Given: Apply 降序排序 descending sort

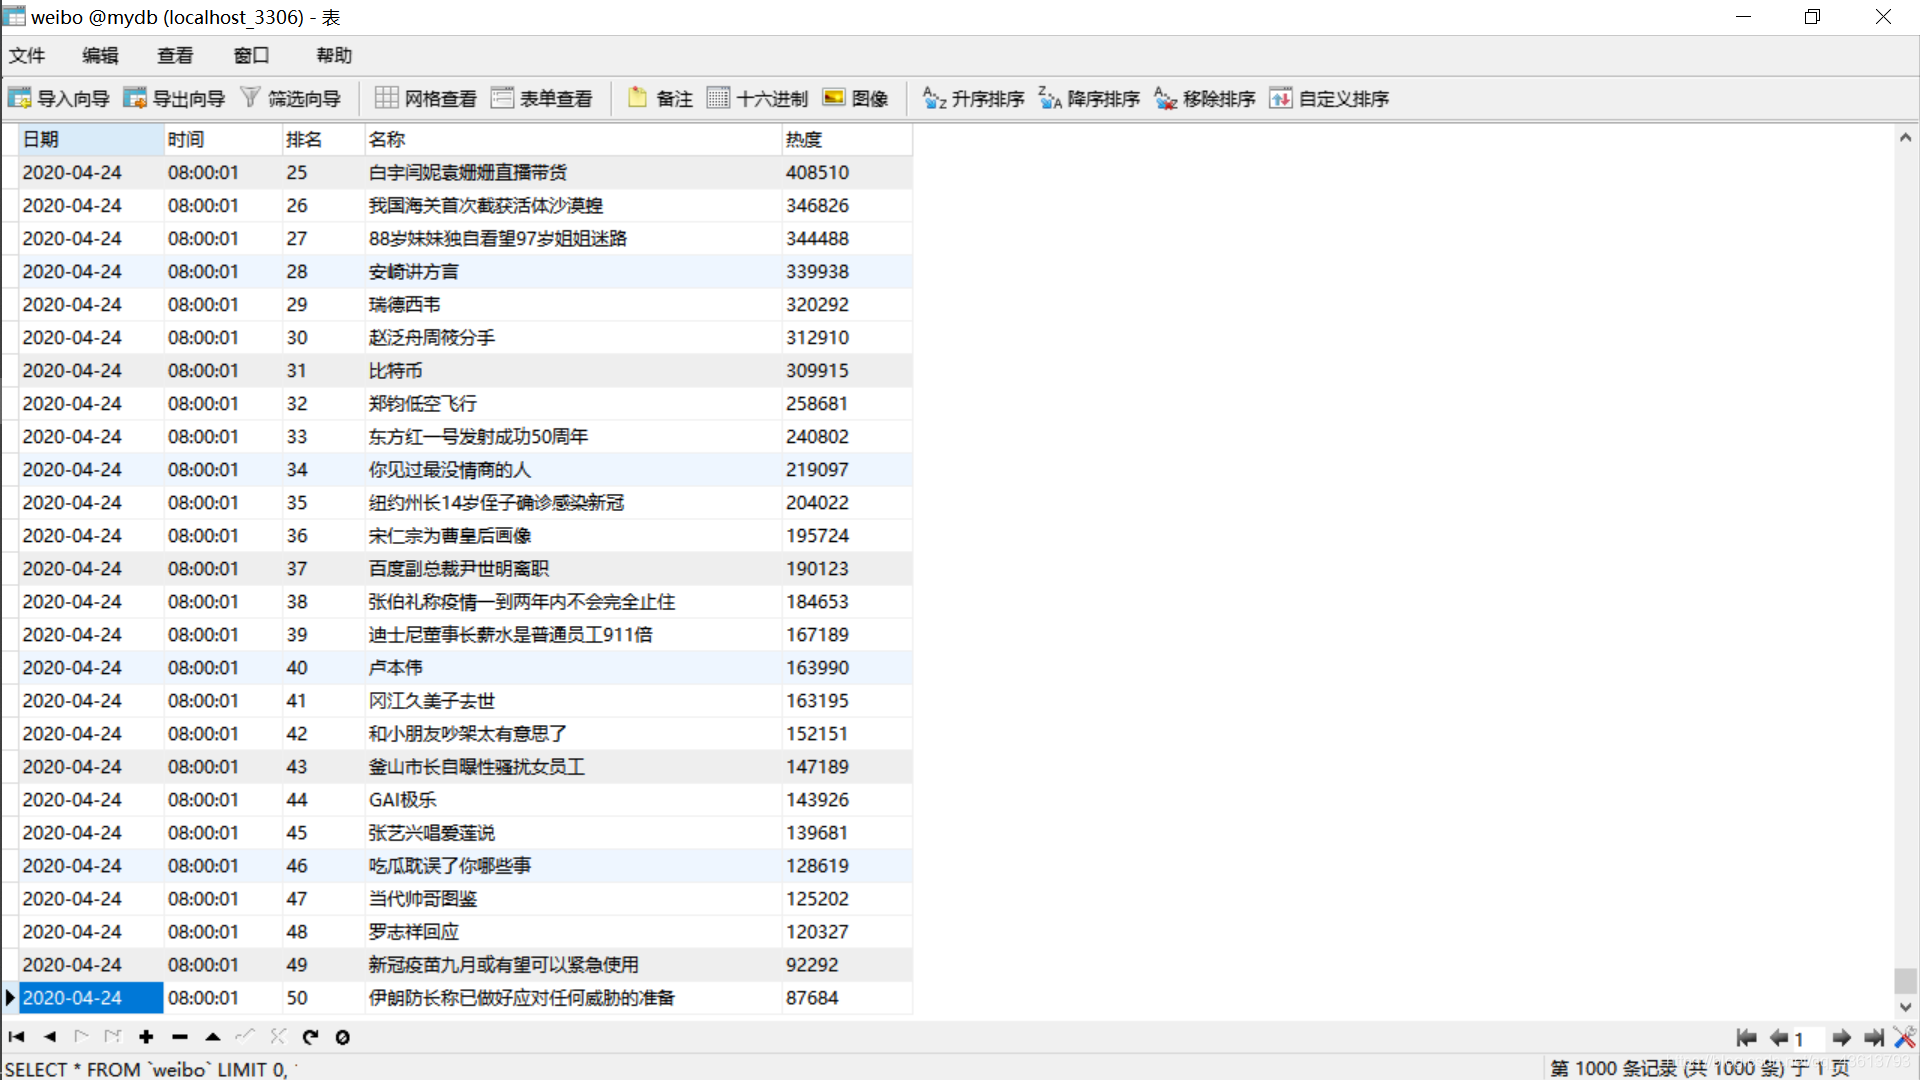Looking at the screenshot, I should click(1090, 98).
